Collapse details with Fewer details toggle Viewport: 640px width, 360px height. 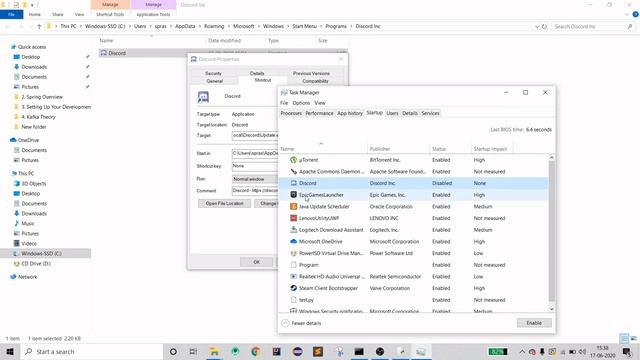pos(302,323)
